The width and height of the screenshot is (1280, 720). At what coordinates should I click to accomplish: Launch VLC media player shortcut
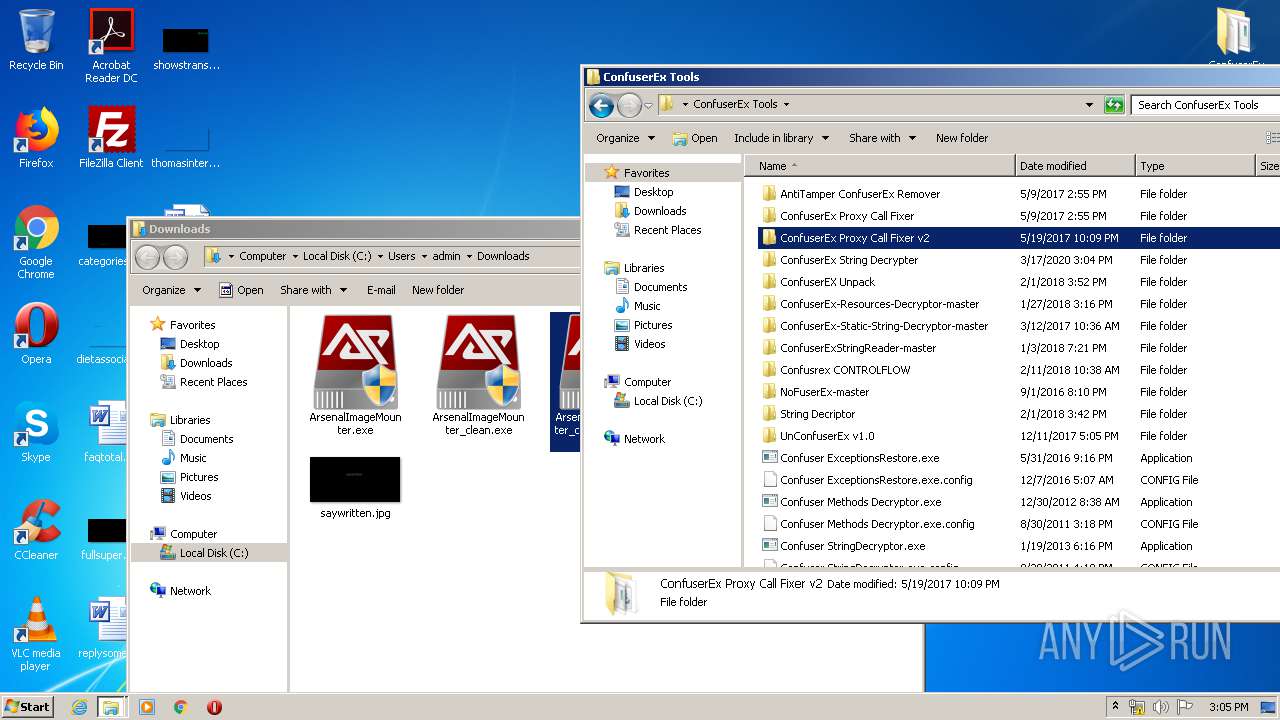click(x=36, y=634)
